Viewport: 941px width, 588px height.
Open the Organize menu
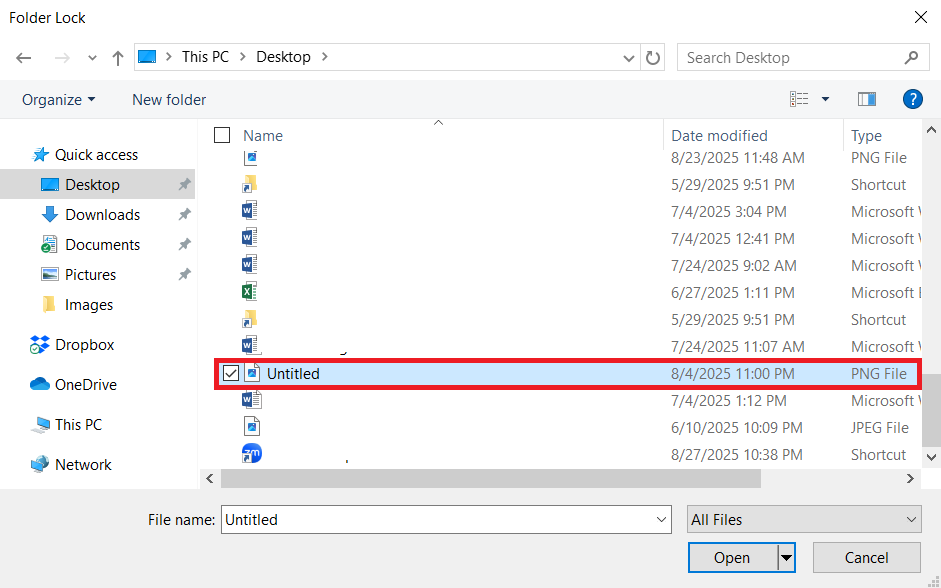pos(59,99)
